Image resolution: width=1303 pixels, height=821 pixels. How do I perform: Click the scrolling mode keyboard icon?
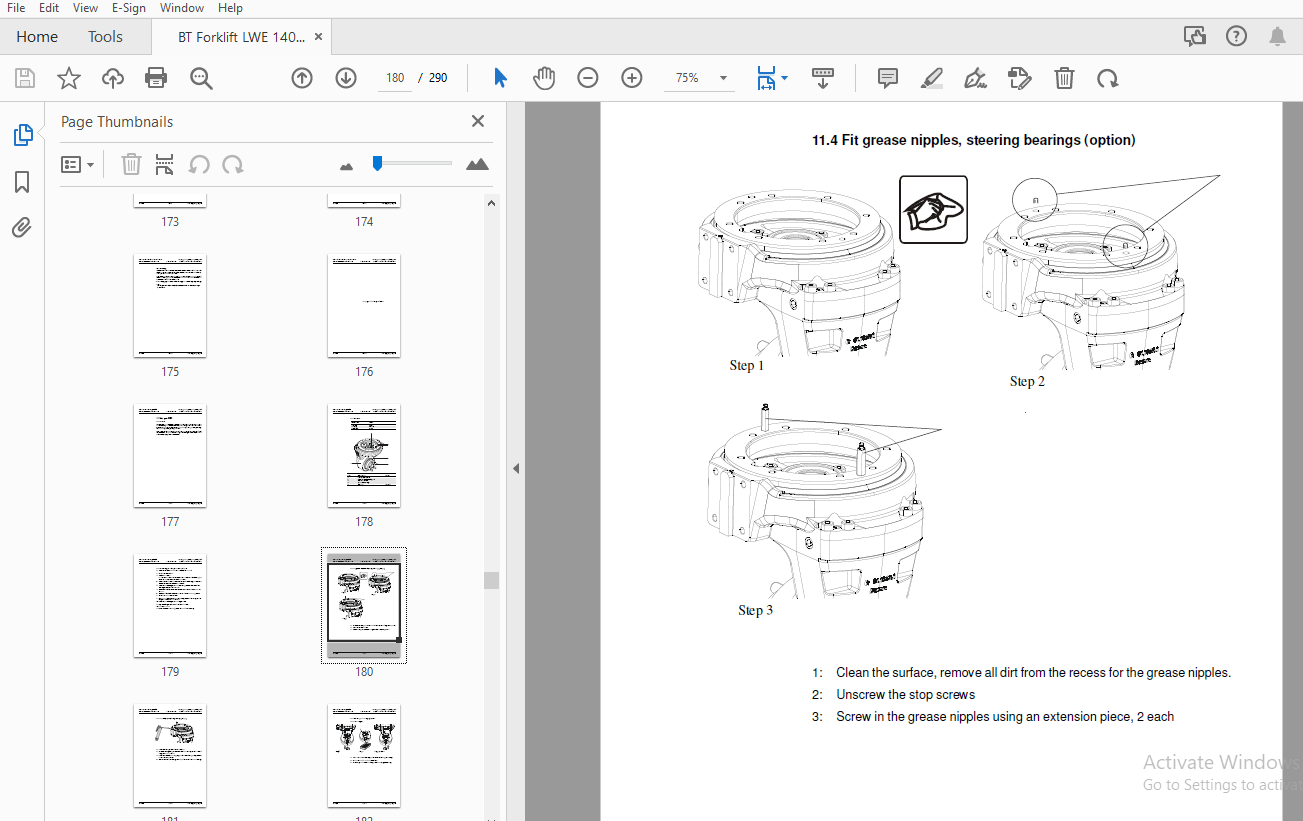(x=823, y=78)
